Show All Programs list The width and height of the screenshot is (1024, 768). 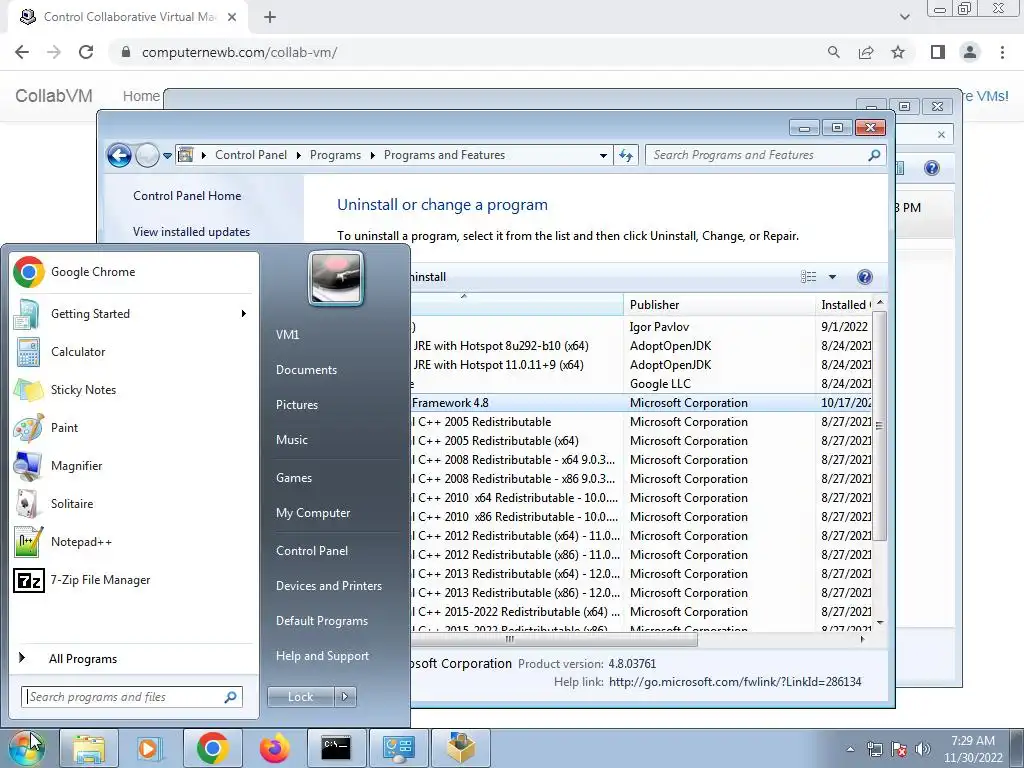(133, 658)
